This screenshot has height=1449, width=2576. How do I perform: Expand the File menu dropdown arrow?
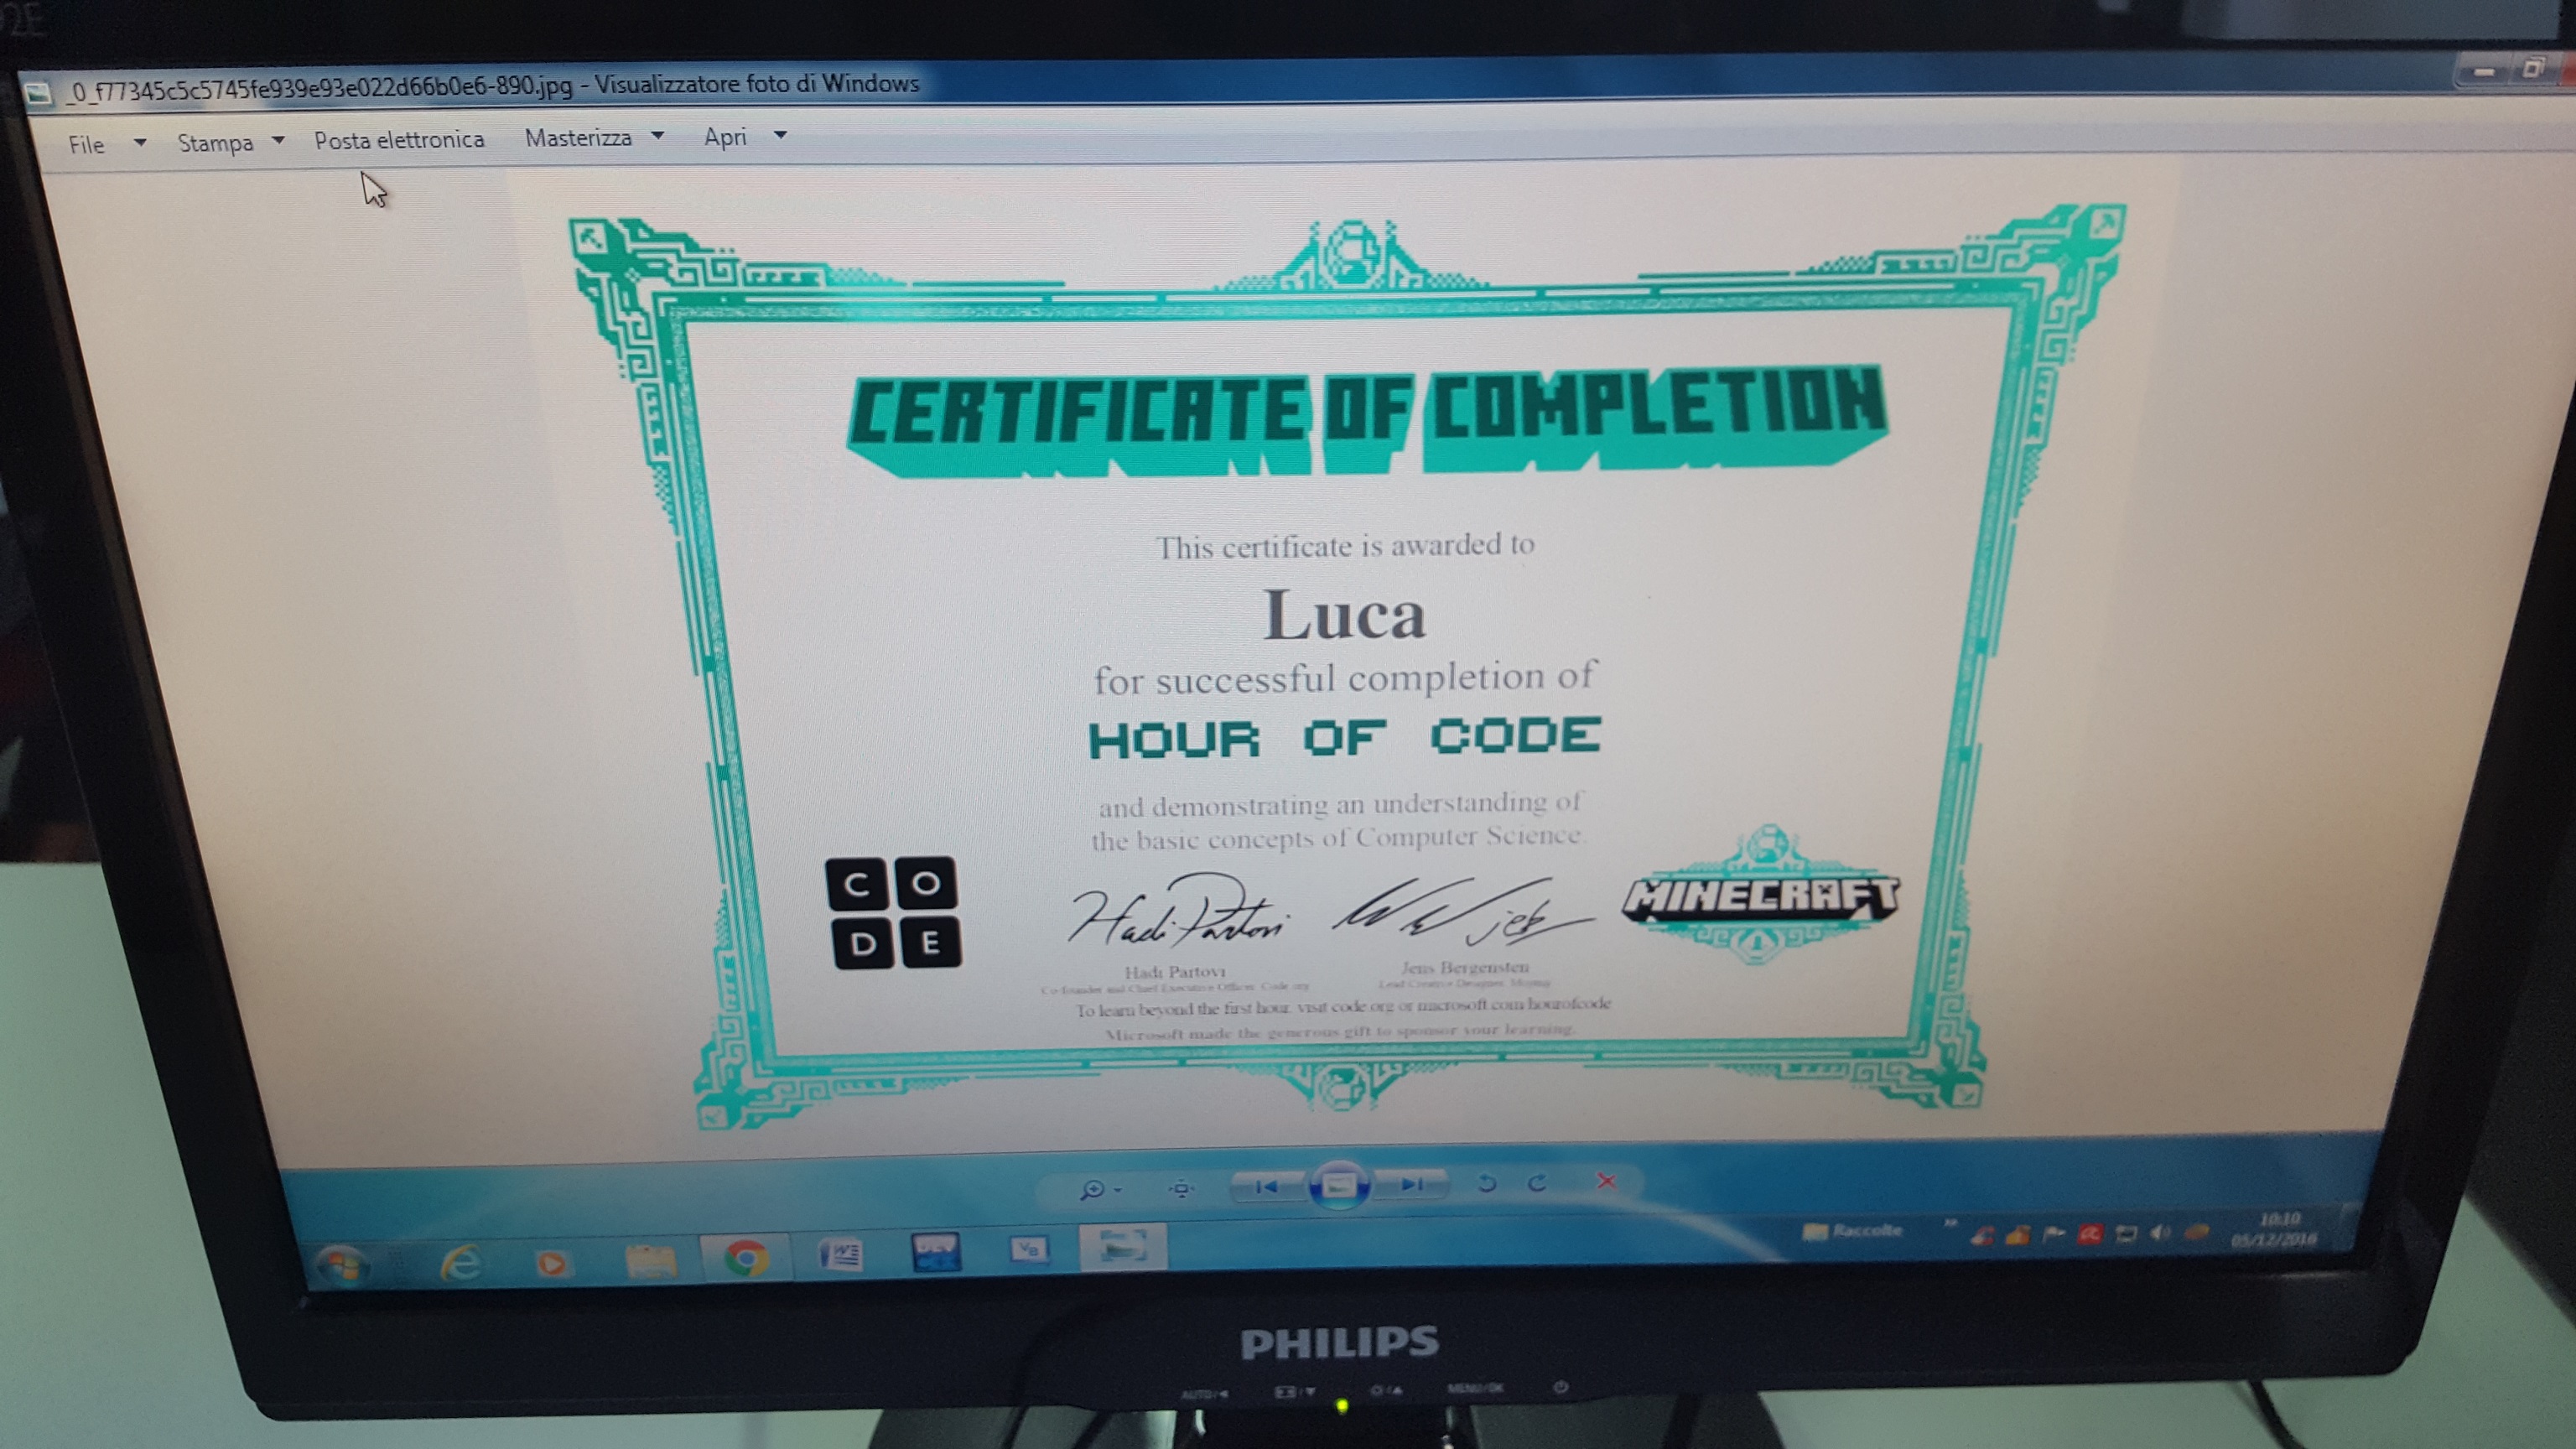[140, 143]
